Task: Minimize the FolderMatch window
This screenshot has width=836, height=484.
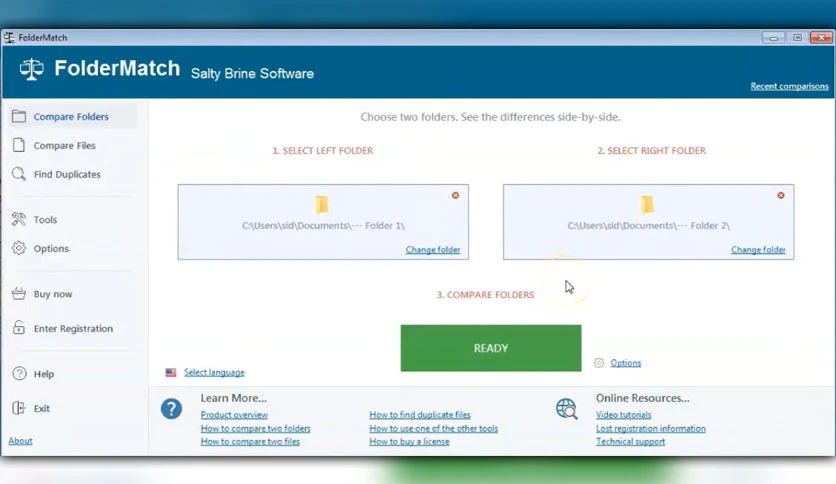Action: (x=773, y=37)
